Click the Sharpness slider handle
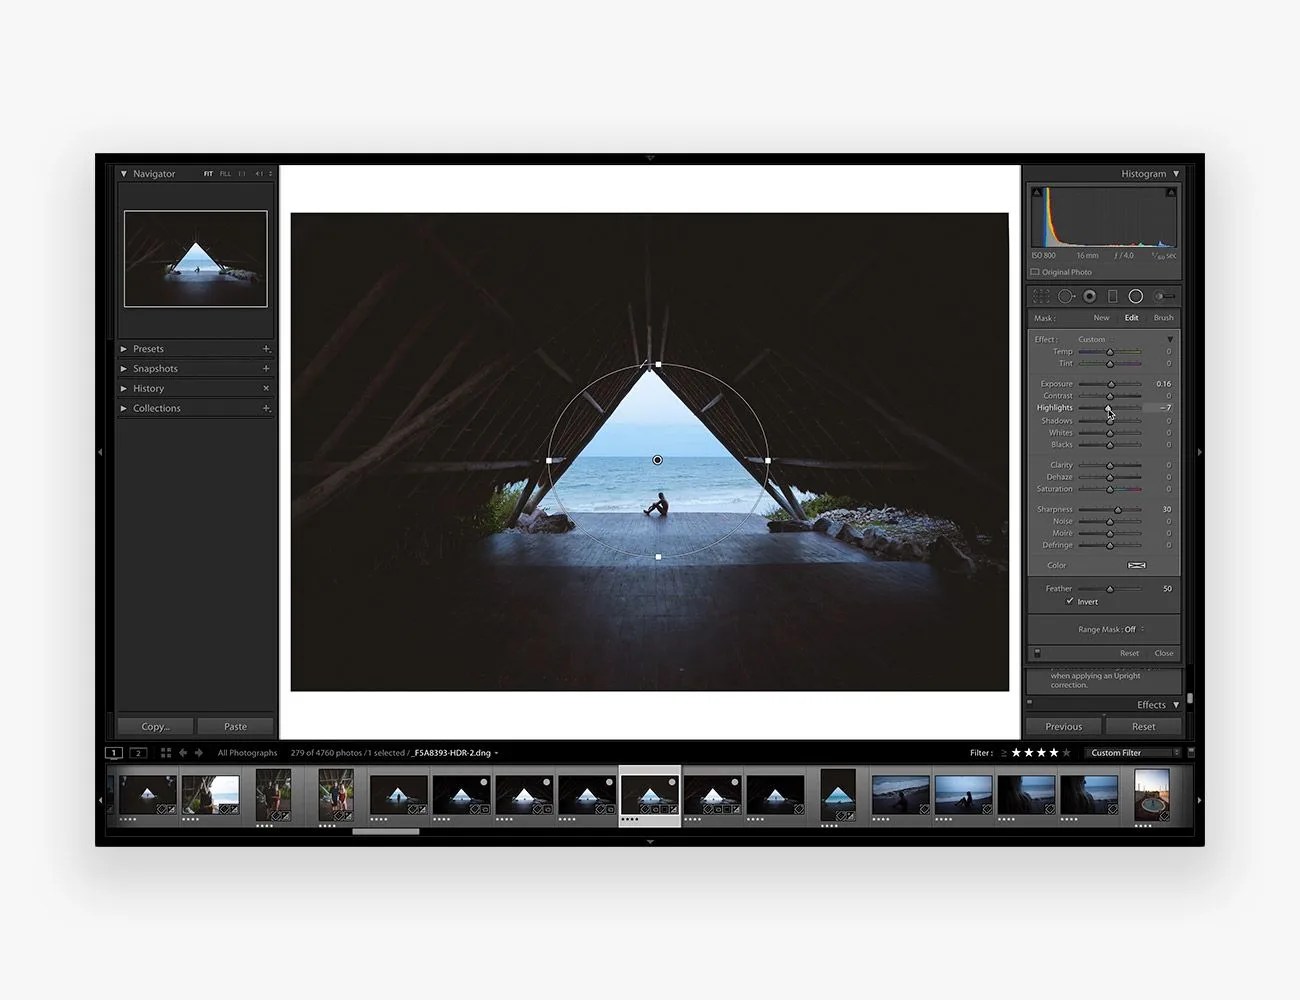This screenshot has width=1300, height=1000. coord(1118,510)
